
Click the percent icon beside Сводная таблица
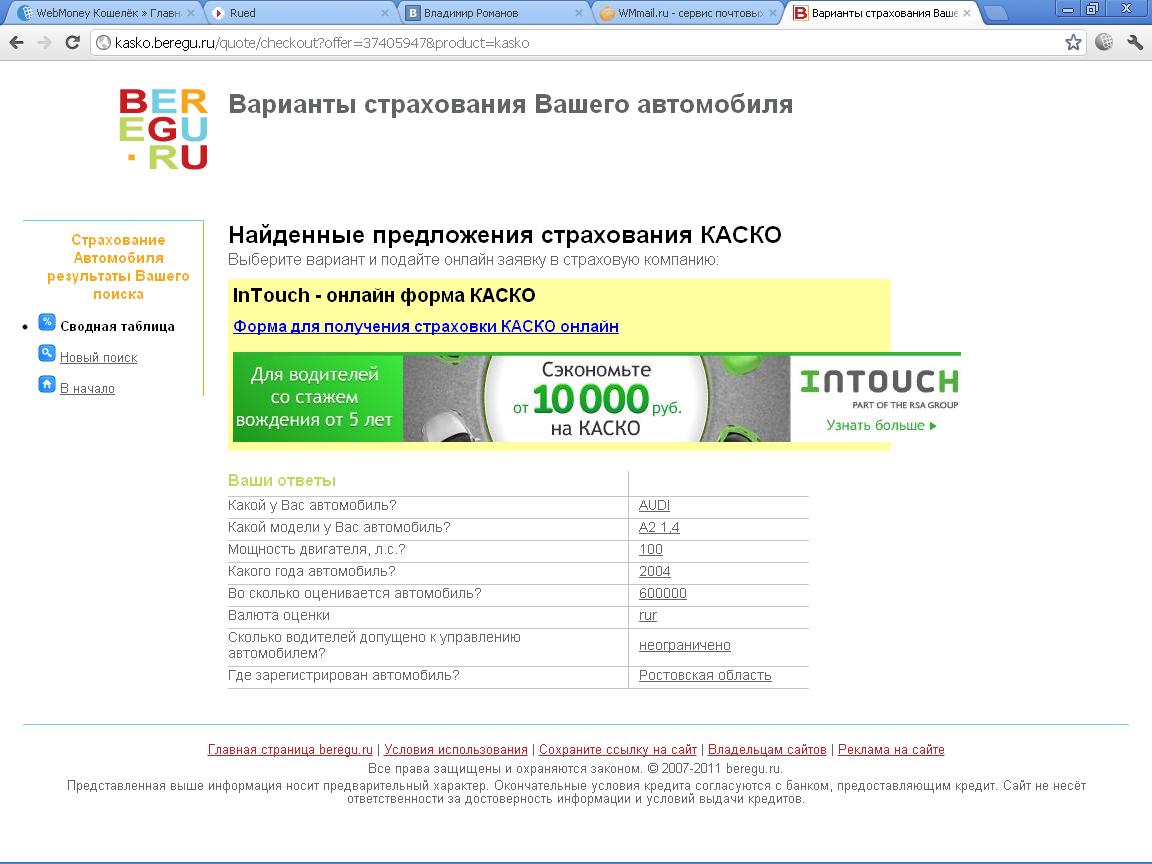point(46,322)
